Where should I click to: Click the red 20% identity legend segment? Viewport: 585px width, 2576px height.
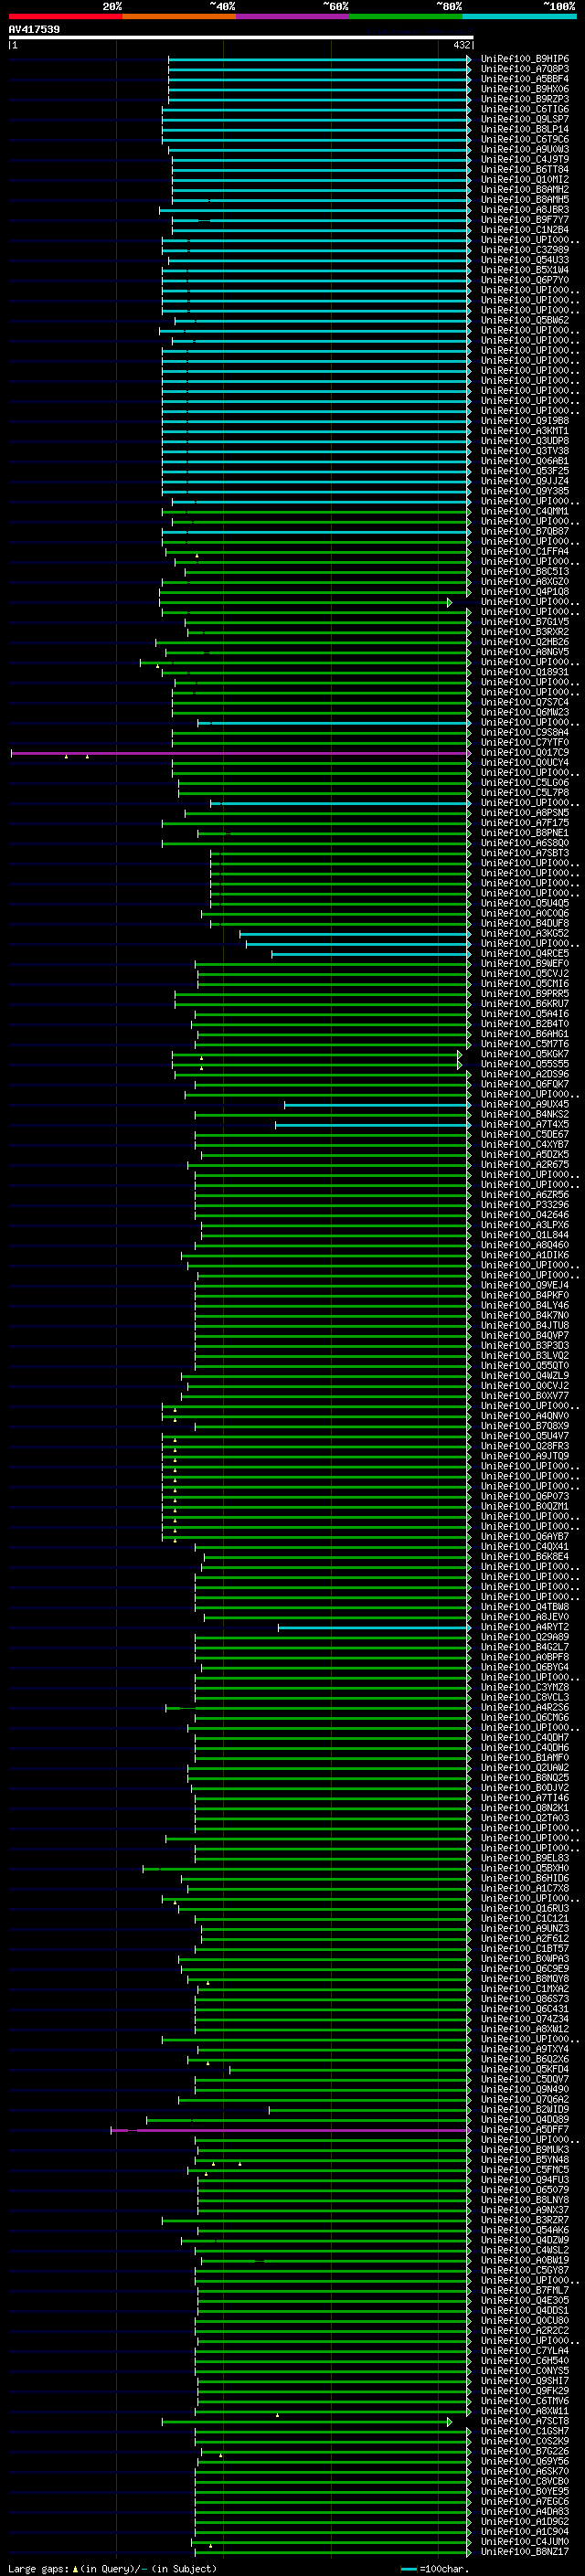65,16
